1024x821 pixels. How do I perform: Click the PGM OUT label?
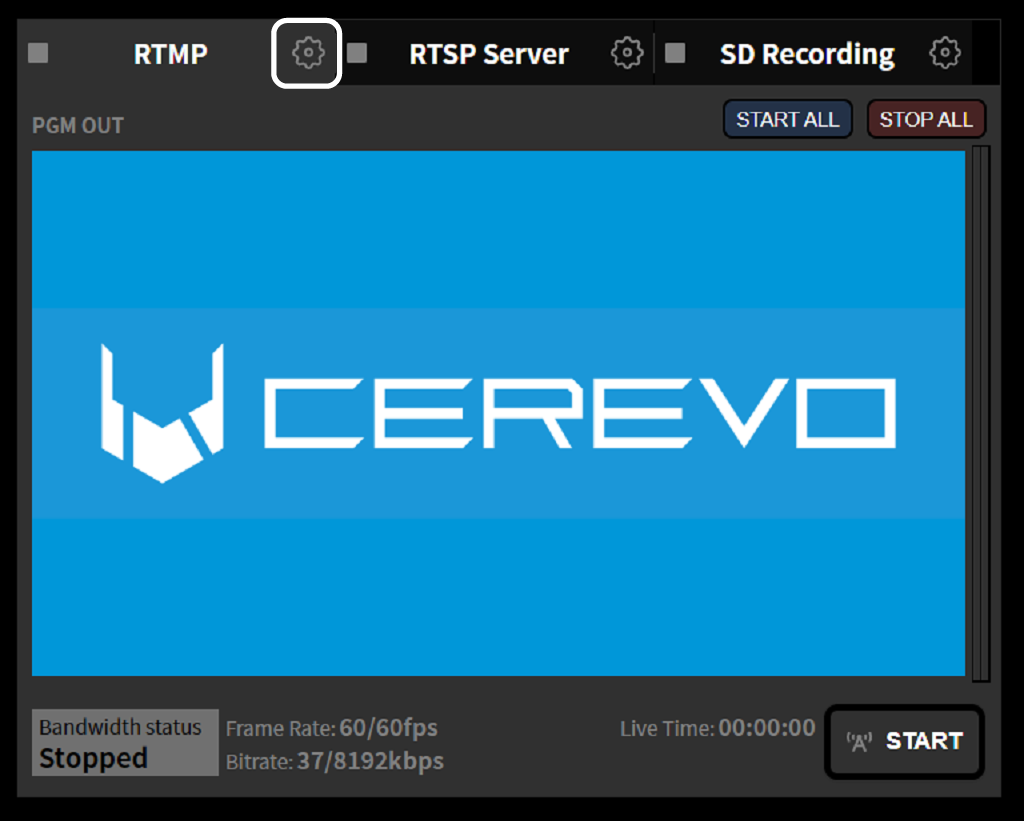click(x=78, y=125)
